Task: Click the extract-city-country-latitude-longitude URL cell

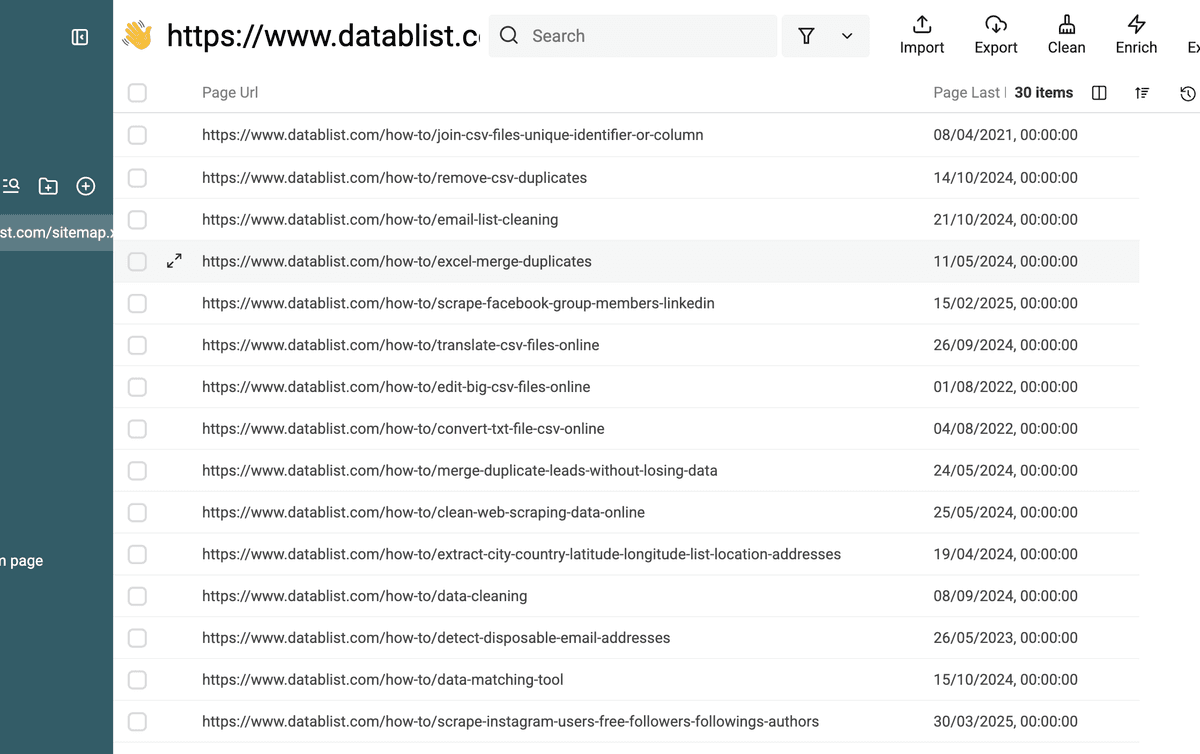Action: point(521,555)
